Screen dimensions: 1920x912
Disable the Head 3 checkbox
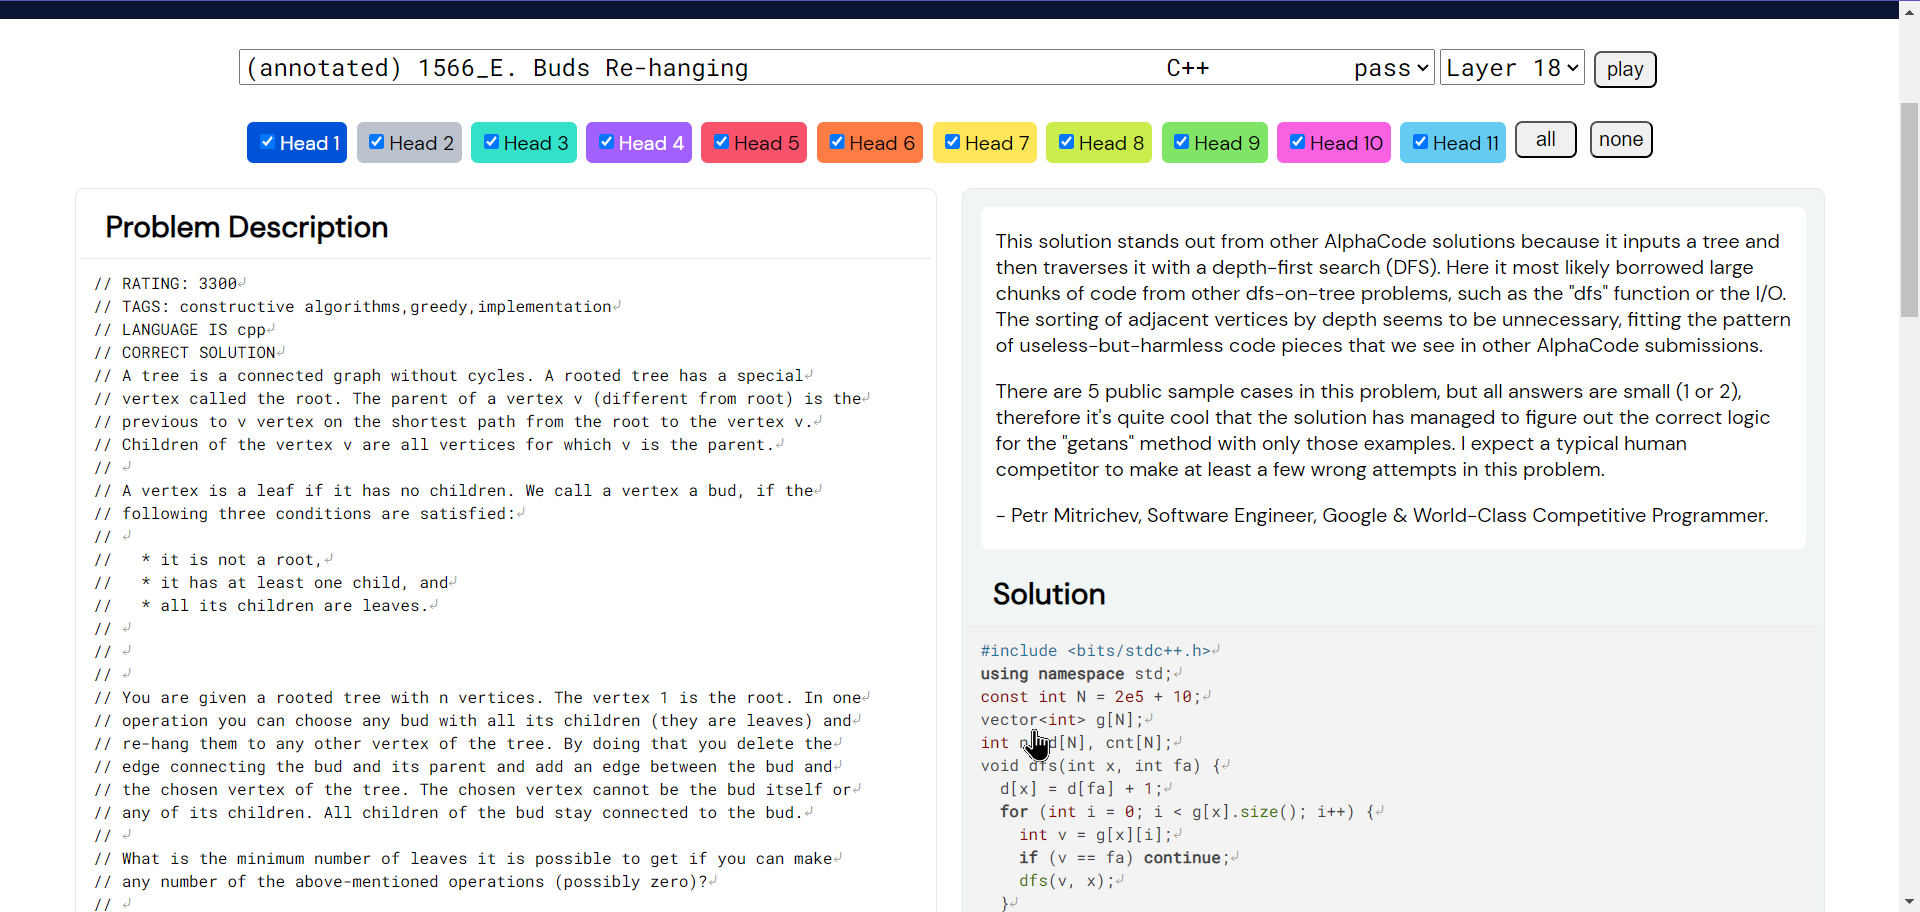[x=491, y=142]
